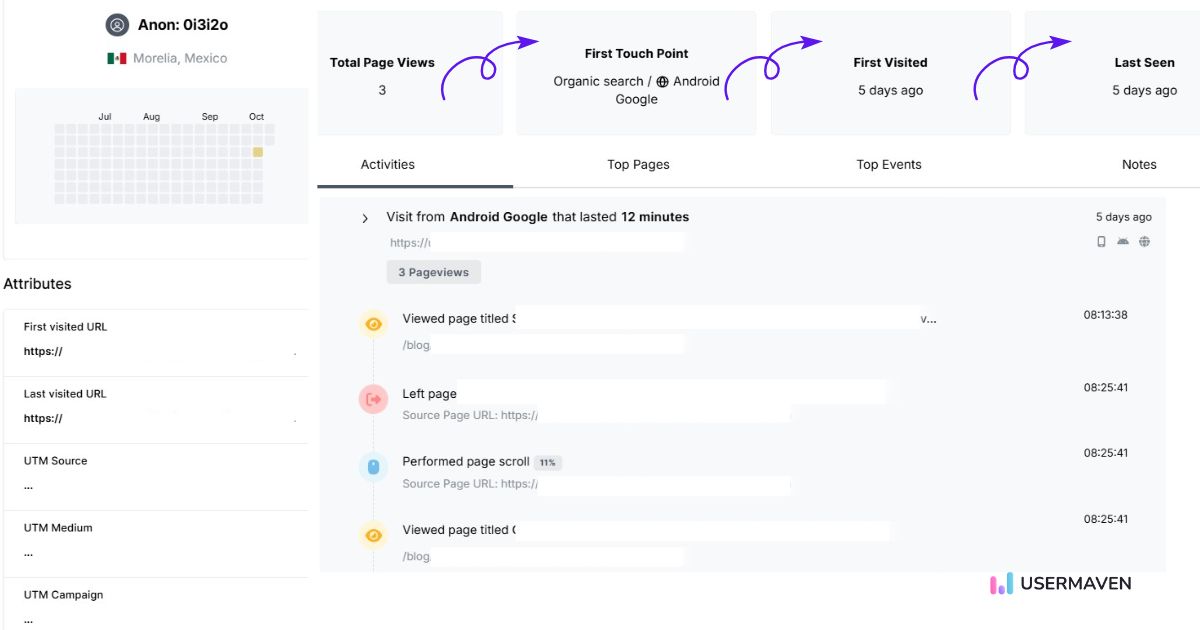Image resolution: width=1200 pixels, height=630 pixels.
Task: Click the globe browser icon in the visit row
Action: pyautogui.click(x=1145, y=241)
